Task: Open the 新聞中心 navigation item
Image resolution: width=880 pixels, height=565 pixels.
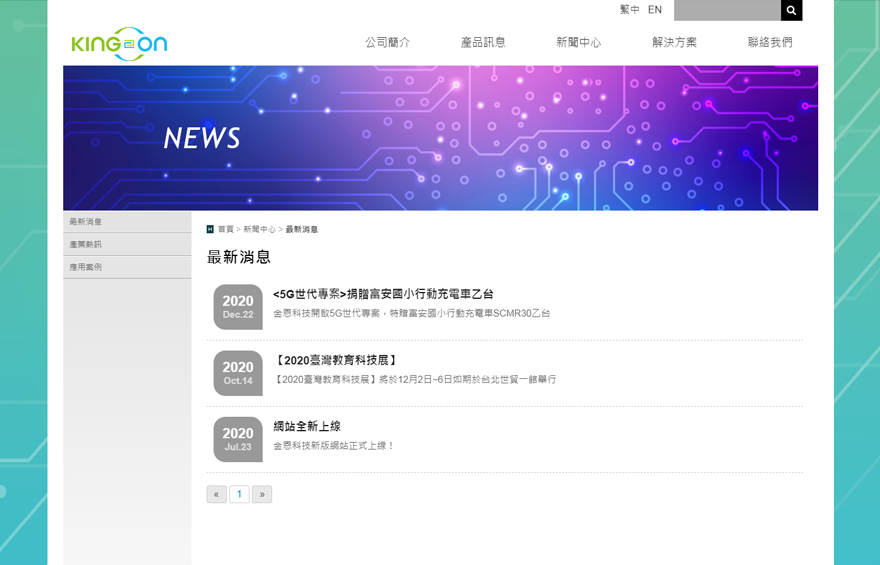Action: (578, 42)
